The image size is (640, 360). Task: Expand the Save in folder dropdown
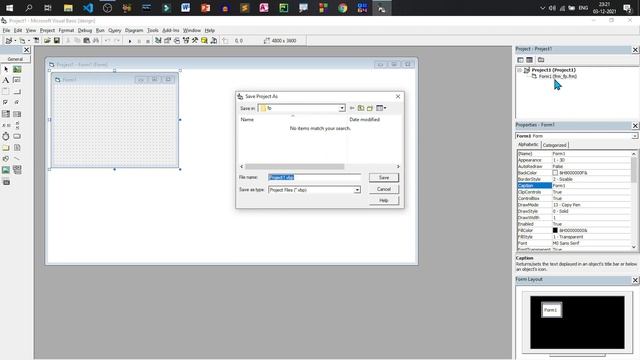(x=342, y=108)
